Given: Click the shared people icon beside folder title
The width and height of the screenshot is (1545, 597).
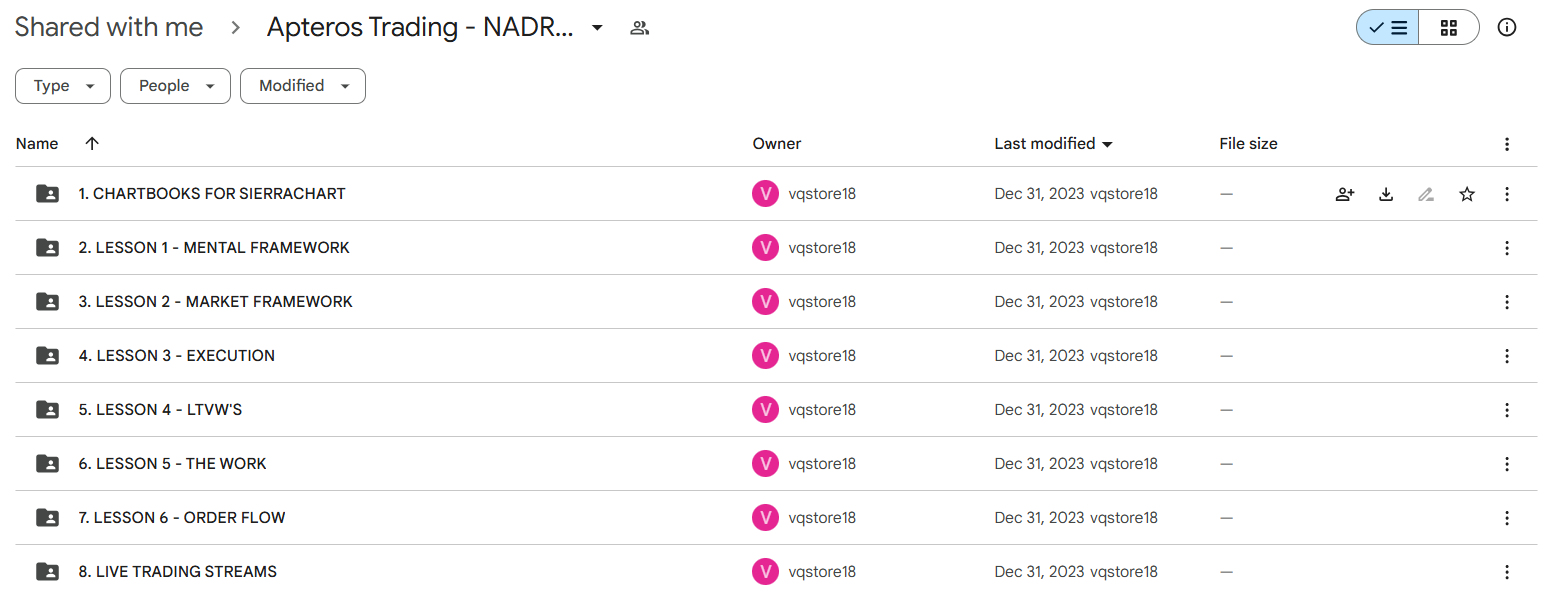Looking at the screenshot, I should (x=640, y=28).
